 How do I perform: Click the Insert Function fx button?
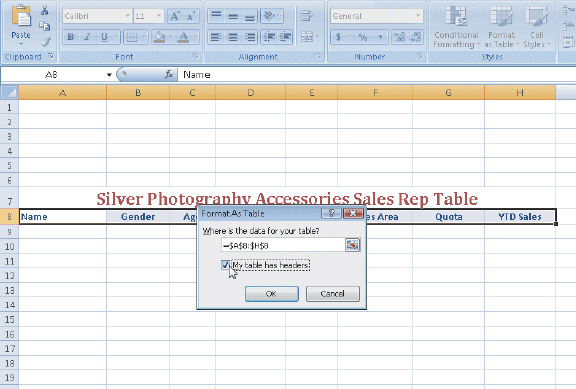tap(169, 75)
